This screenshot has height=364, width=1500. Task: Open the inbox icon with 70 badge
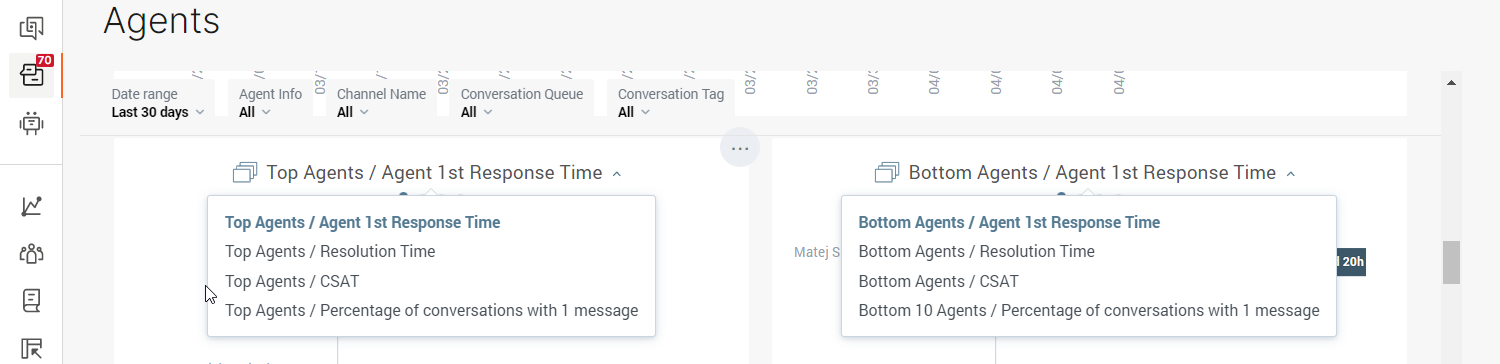pyautogui.click(x=31, y=76)
